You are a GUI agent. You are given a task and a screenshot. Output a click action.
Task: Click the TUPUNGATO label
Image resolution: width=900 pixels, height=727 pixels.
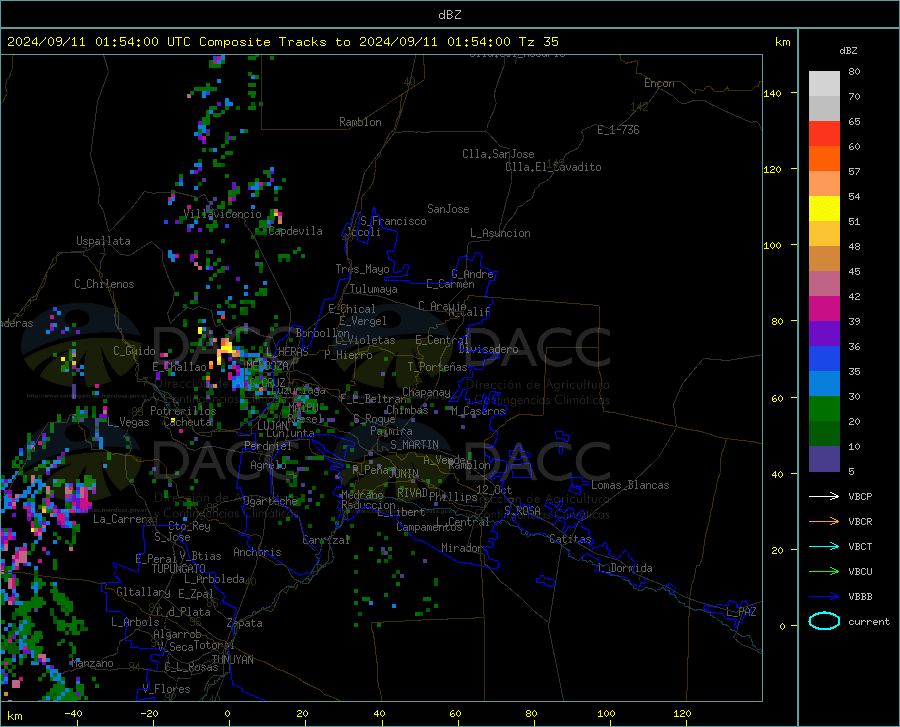click(179, 569)
